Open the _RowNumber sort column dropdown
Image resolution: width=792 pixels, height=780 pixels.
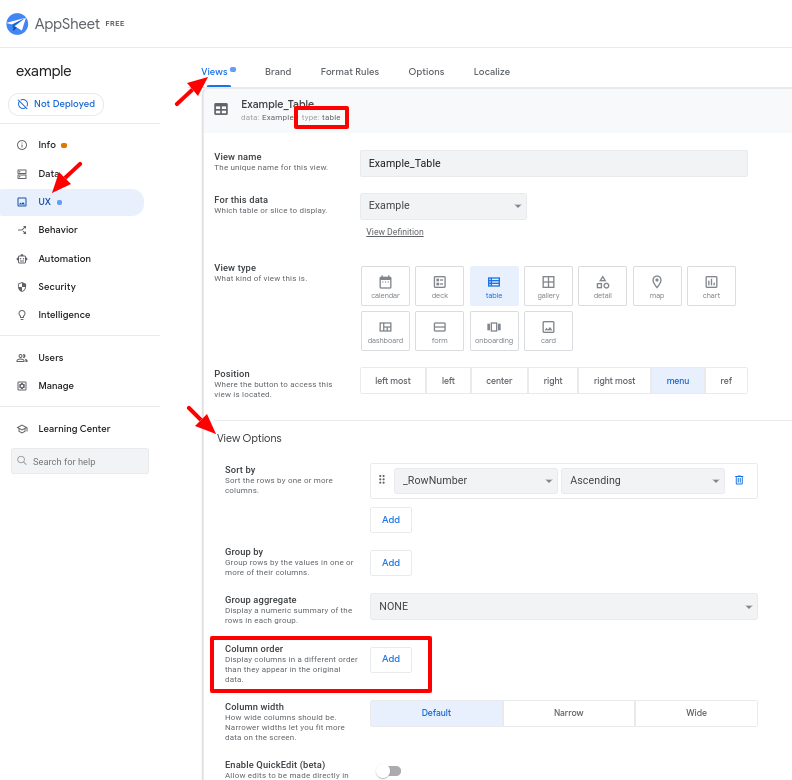[476, 480]
